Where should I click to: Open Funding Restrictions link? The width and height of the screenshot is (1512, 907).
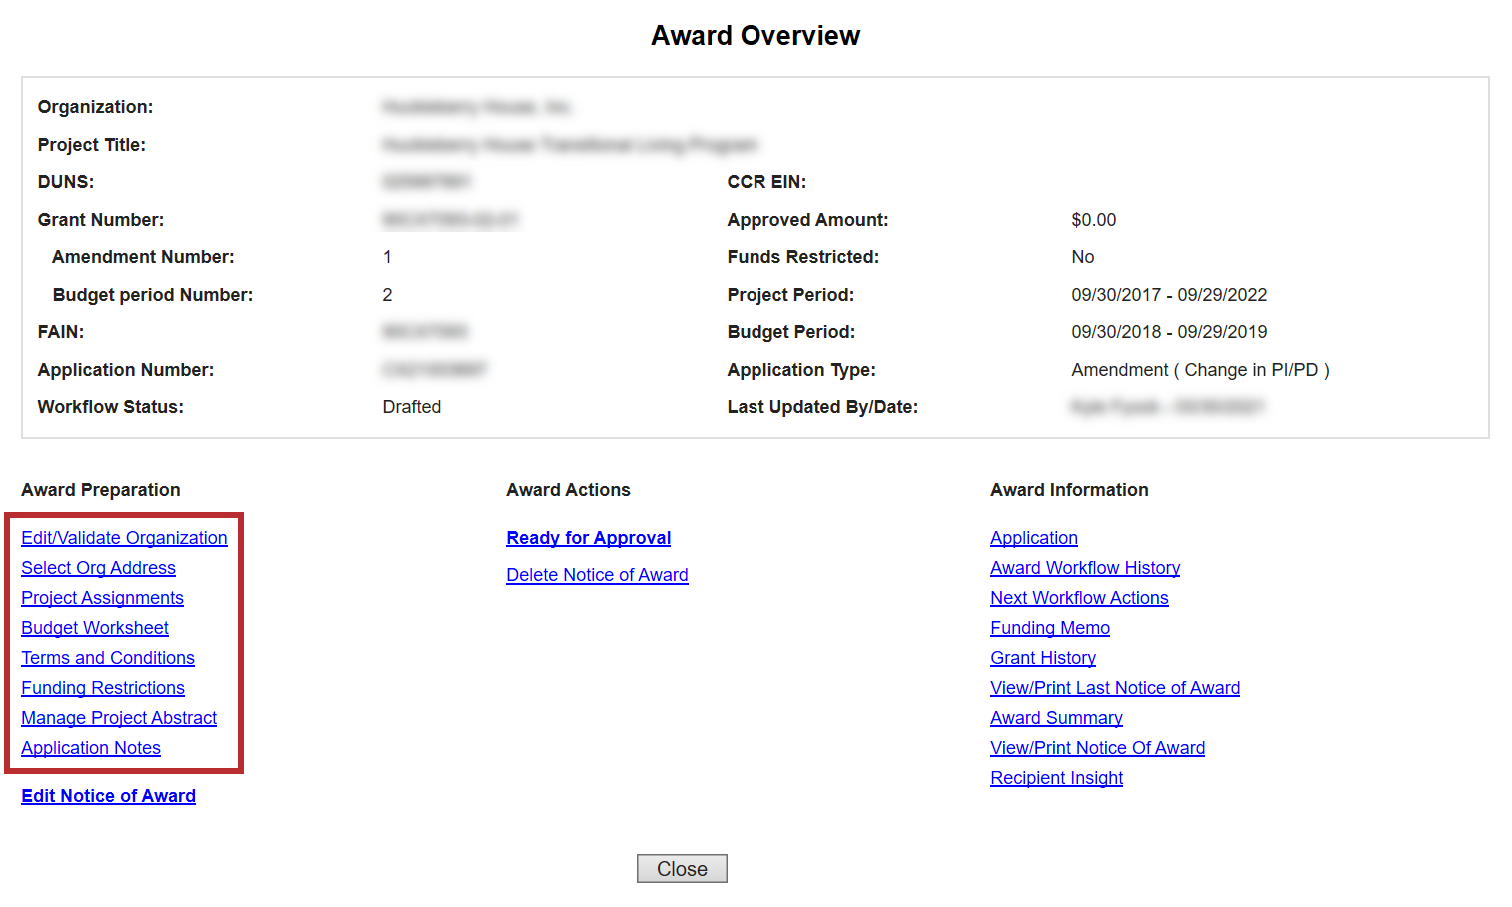click(103, 688)
